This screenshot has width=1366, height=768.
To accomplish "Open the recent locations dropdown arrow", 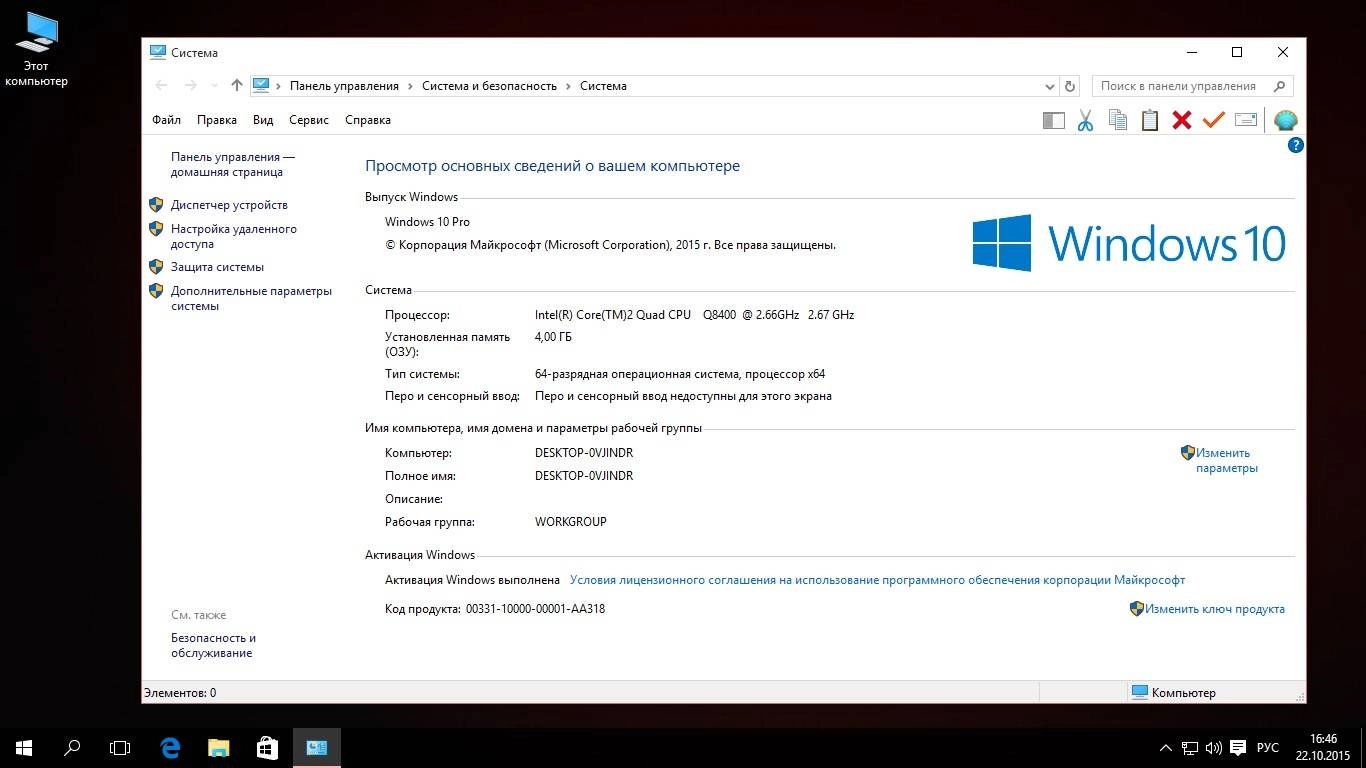I will 214,86.
